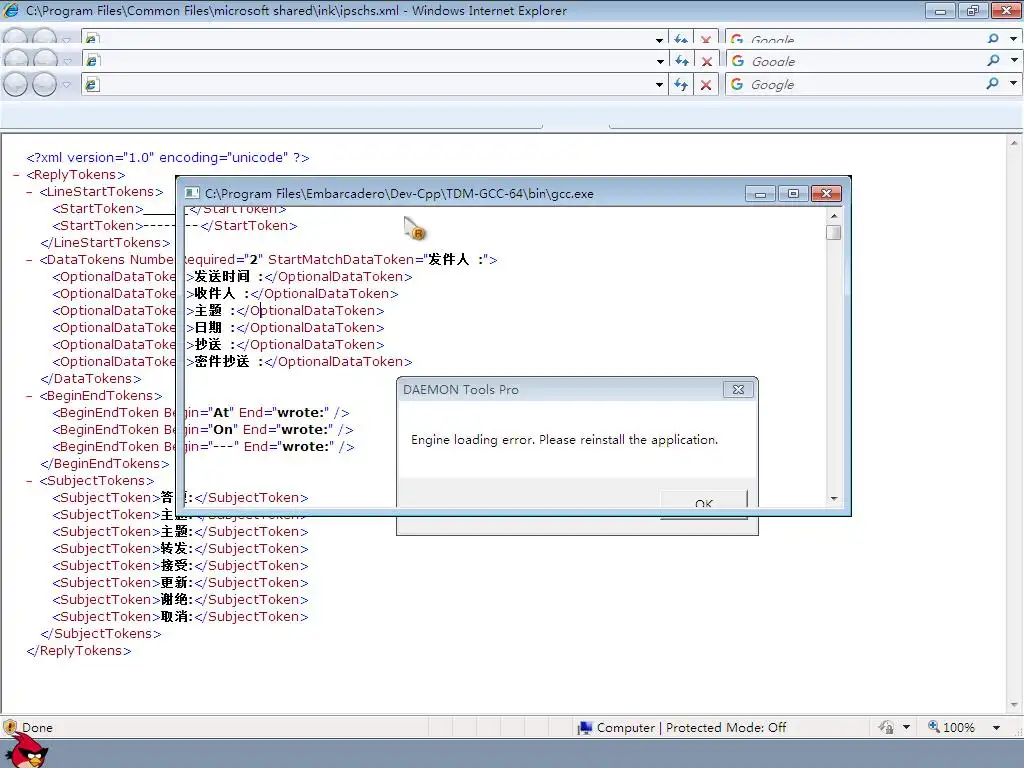This screenshot has width=1024, height=768.
Task: Click the Angry Birds taskbar icon
Action: coord(26,751)
